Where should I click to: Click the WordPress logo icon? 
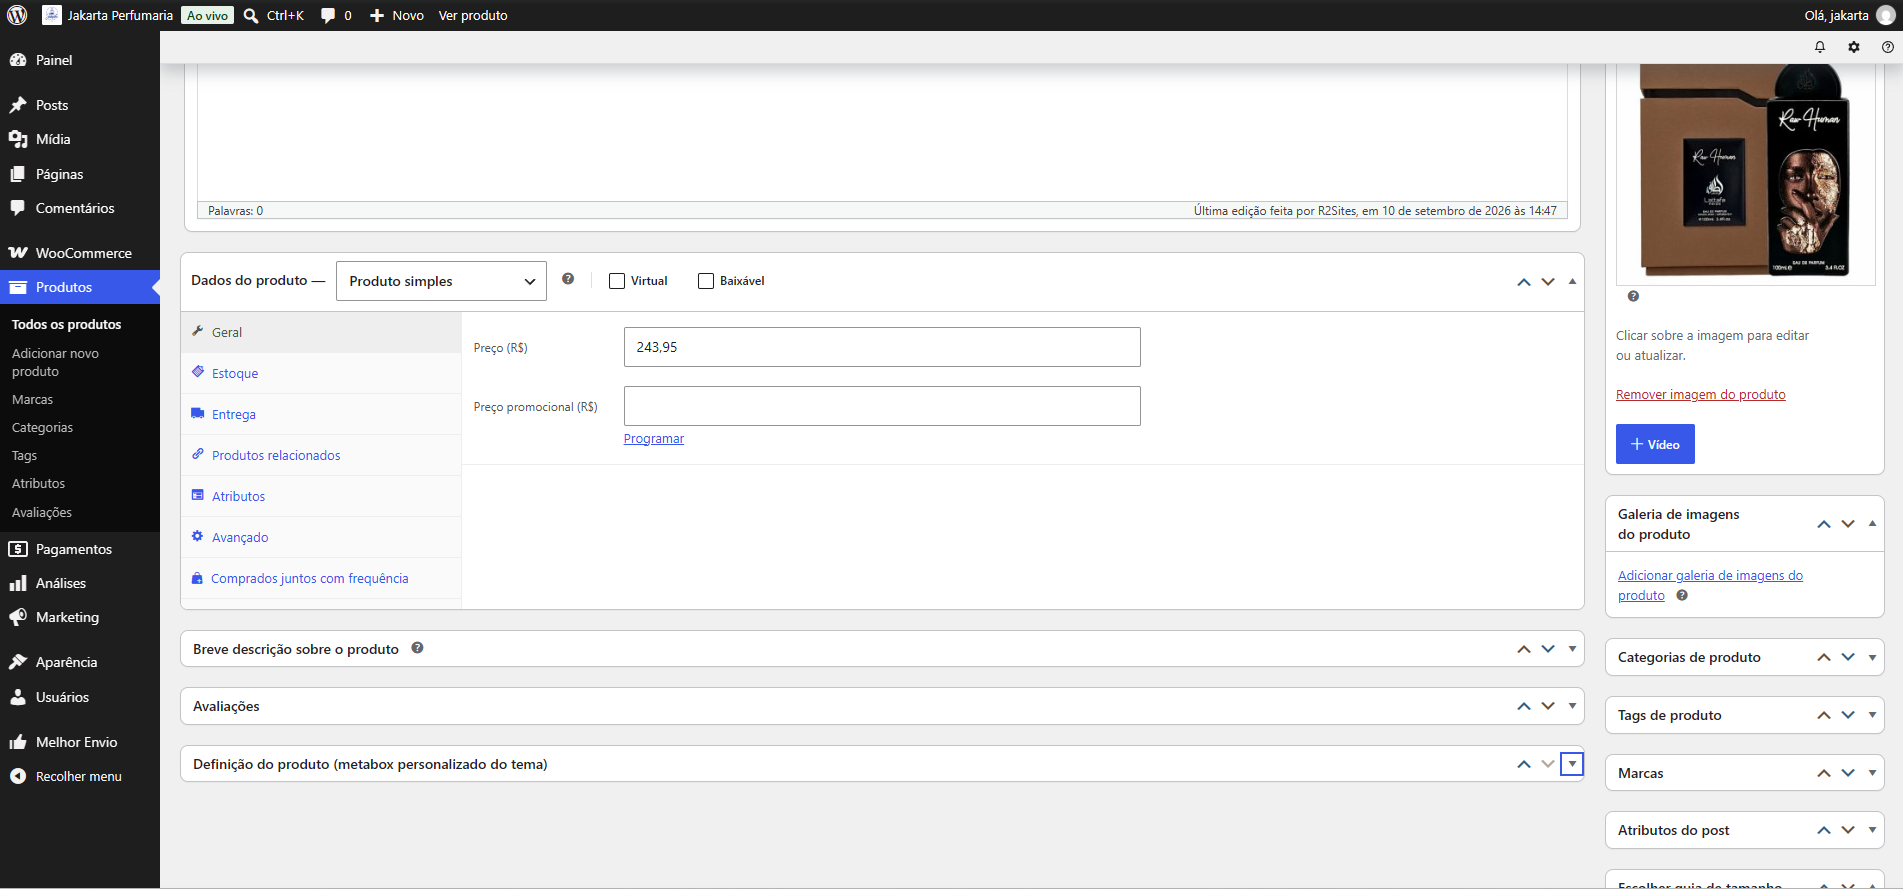pos(17,15)
